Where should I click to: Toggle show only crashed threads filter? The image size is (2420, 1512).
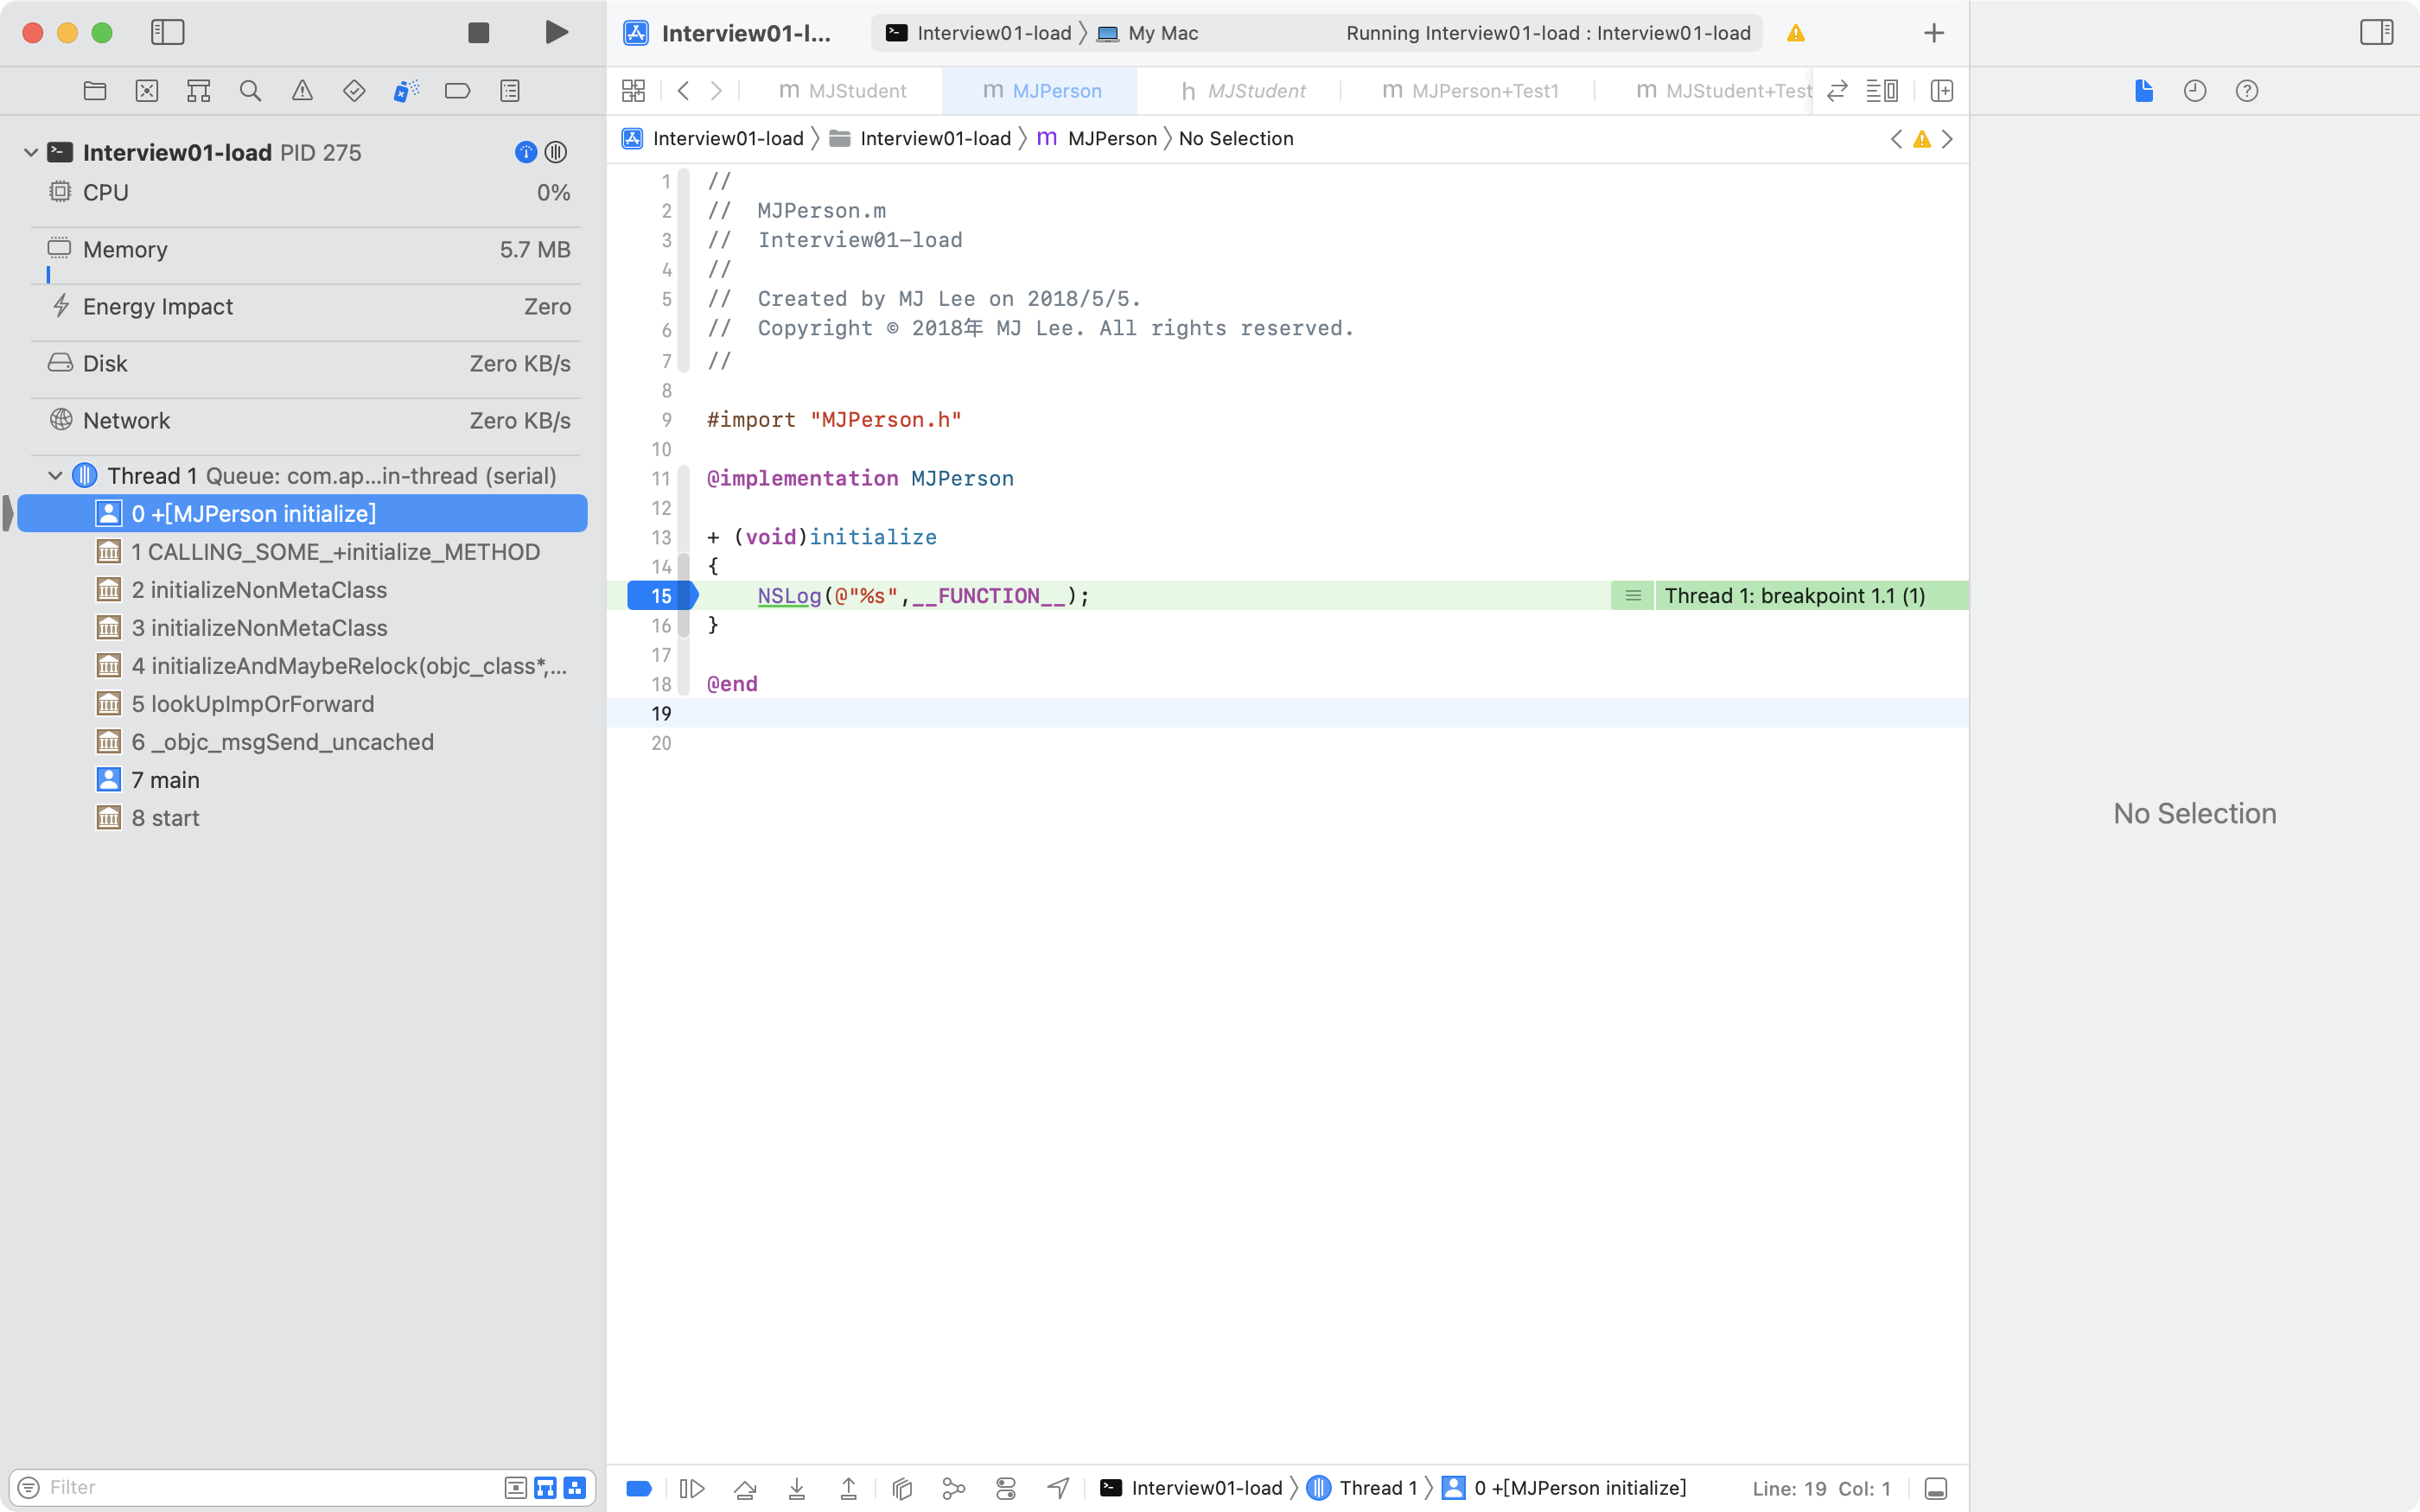coord(516,1487)
